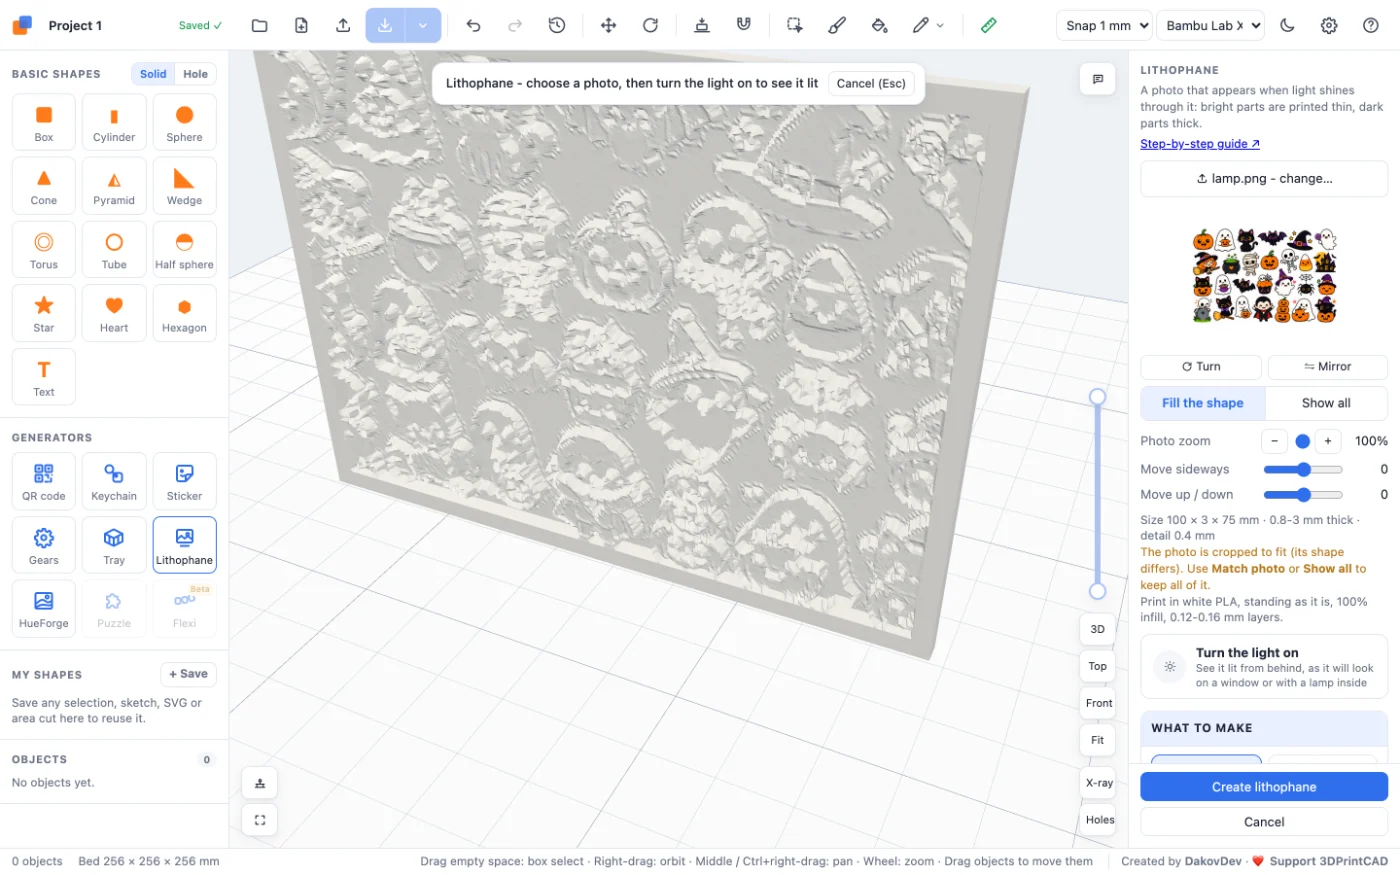Click the comment icon in viewport corner
Viewport: 1400px width, 875px height.
(1098, 79)
